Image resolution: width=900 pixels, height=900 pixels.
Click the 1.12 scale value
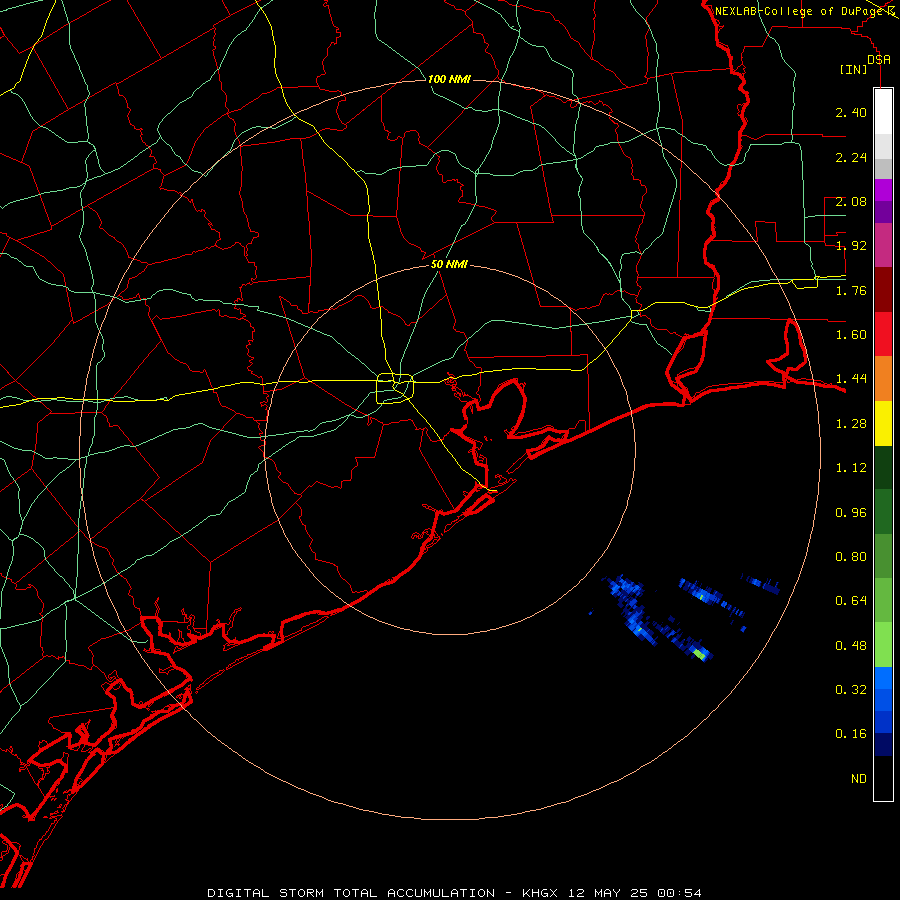point(851,468)
